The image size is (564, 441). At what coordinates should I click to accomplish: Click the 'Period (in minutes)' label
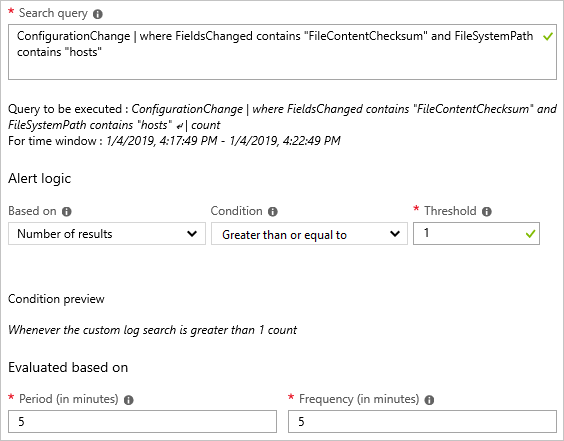[x=68, y=399]
